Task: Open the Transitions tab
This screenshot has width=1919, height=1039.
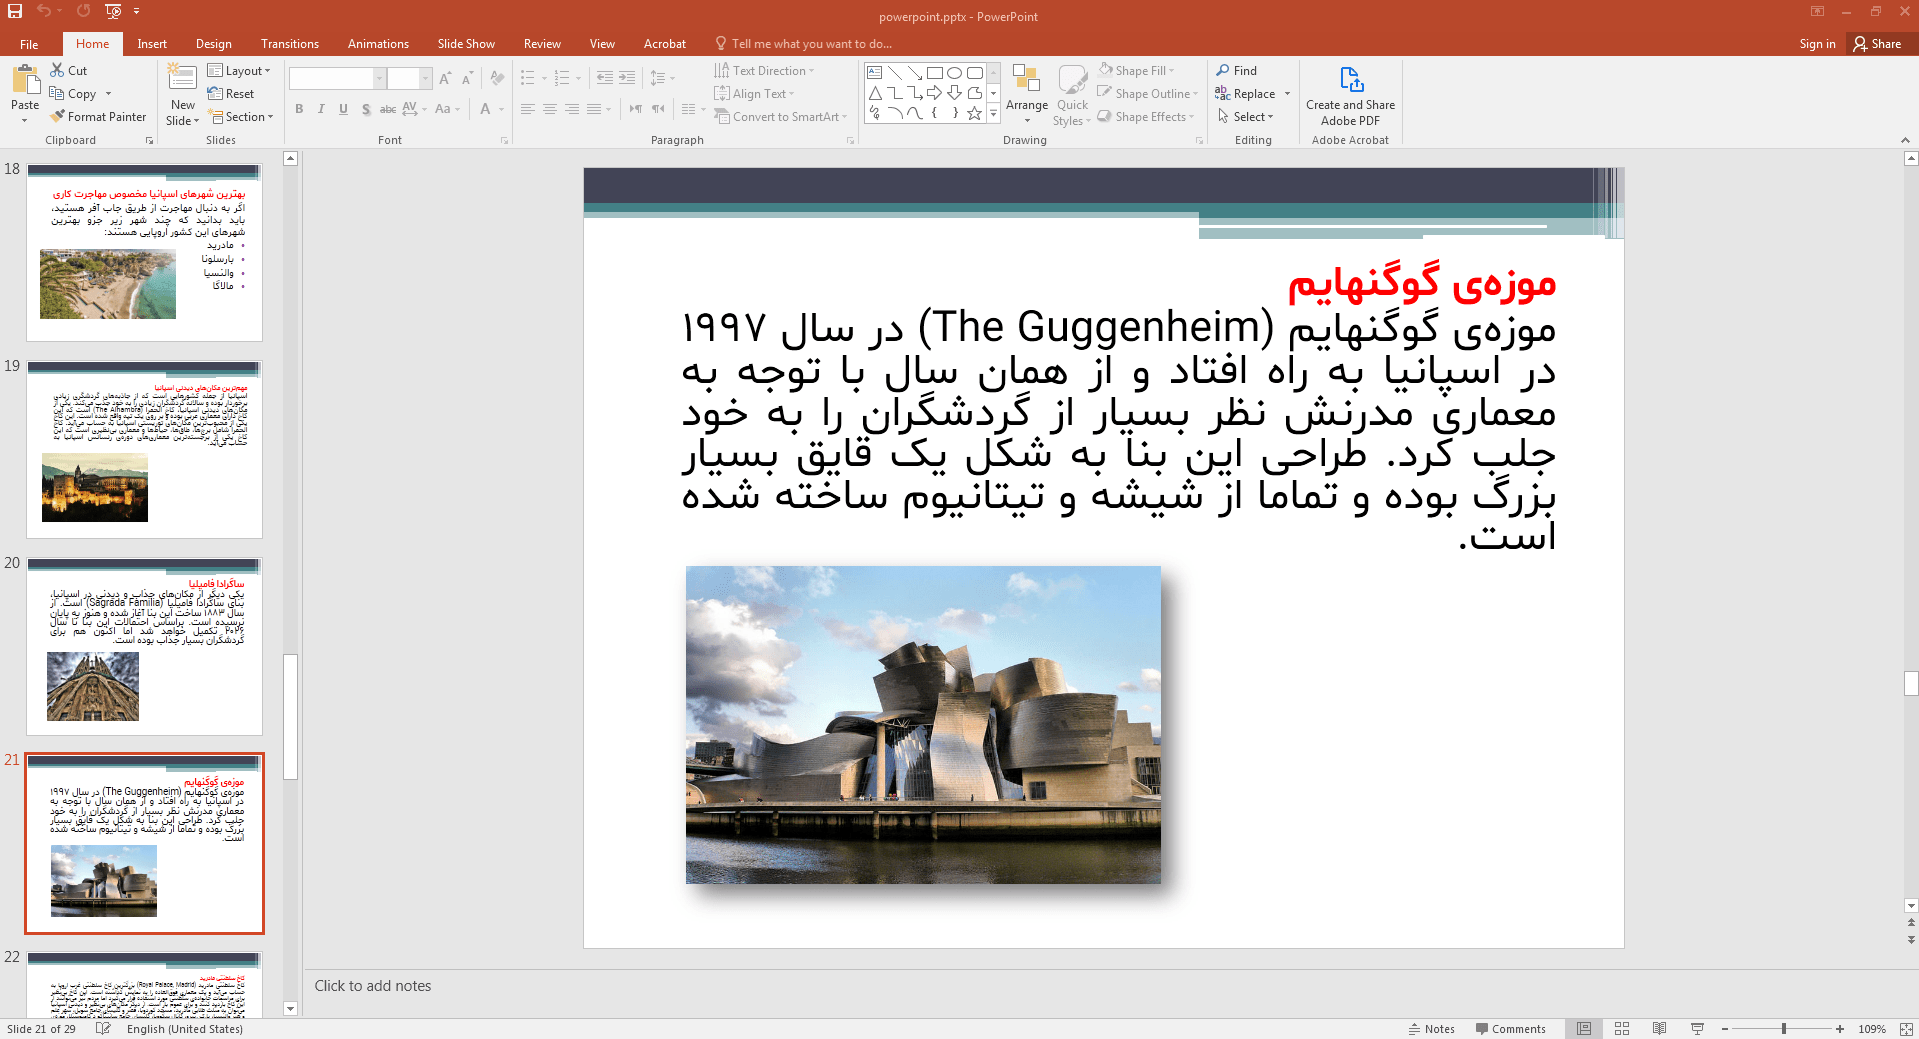Action: pyautogui.click(x=290, y=44)
